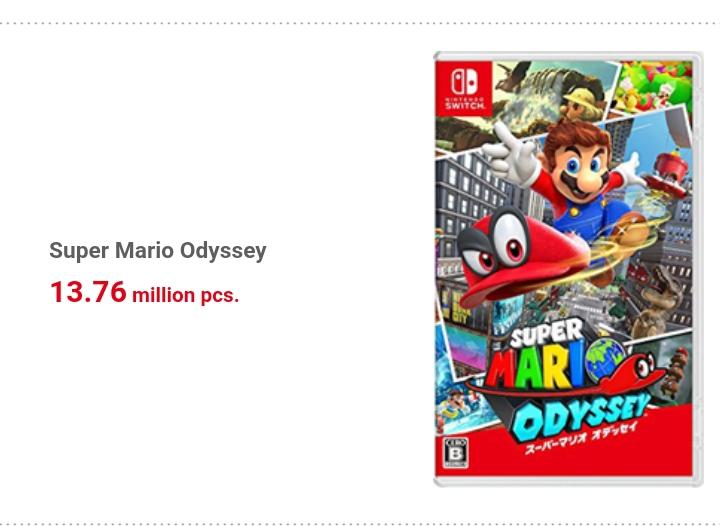Click Mario's pointing white glove
The height and width of the screenshot is (526, 720).
pos(509,154)
